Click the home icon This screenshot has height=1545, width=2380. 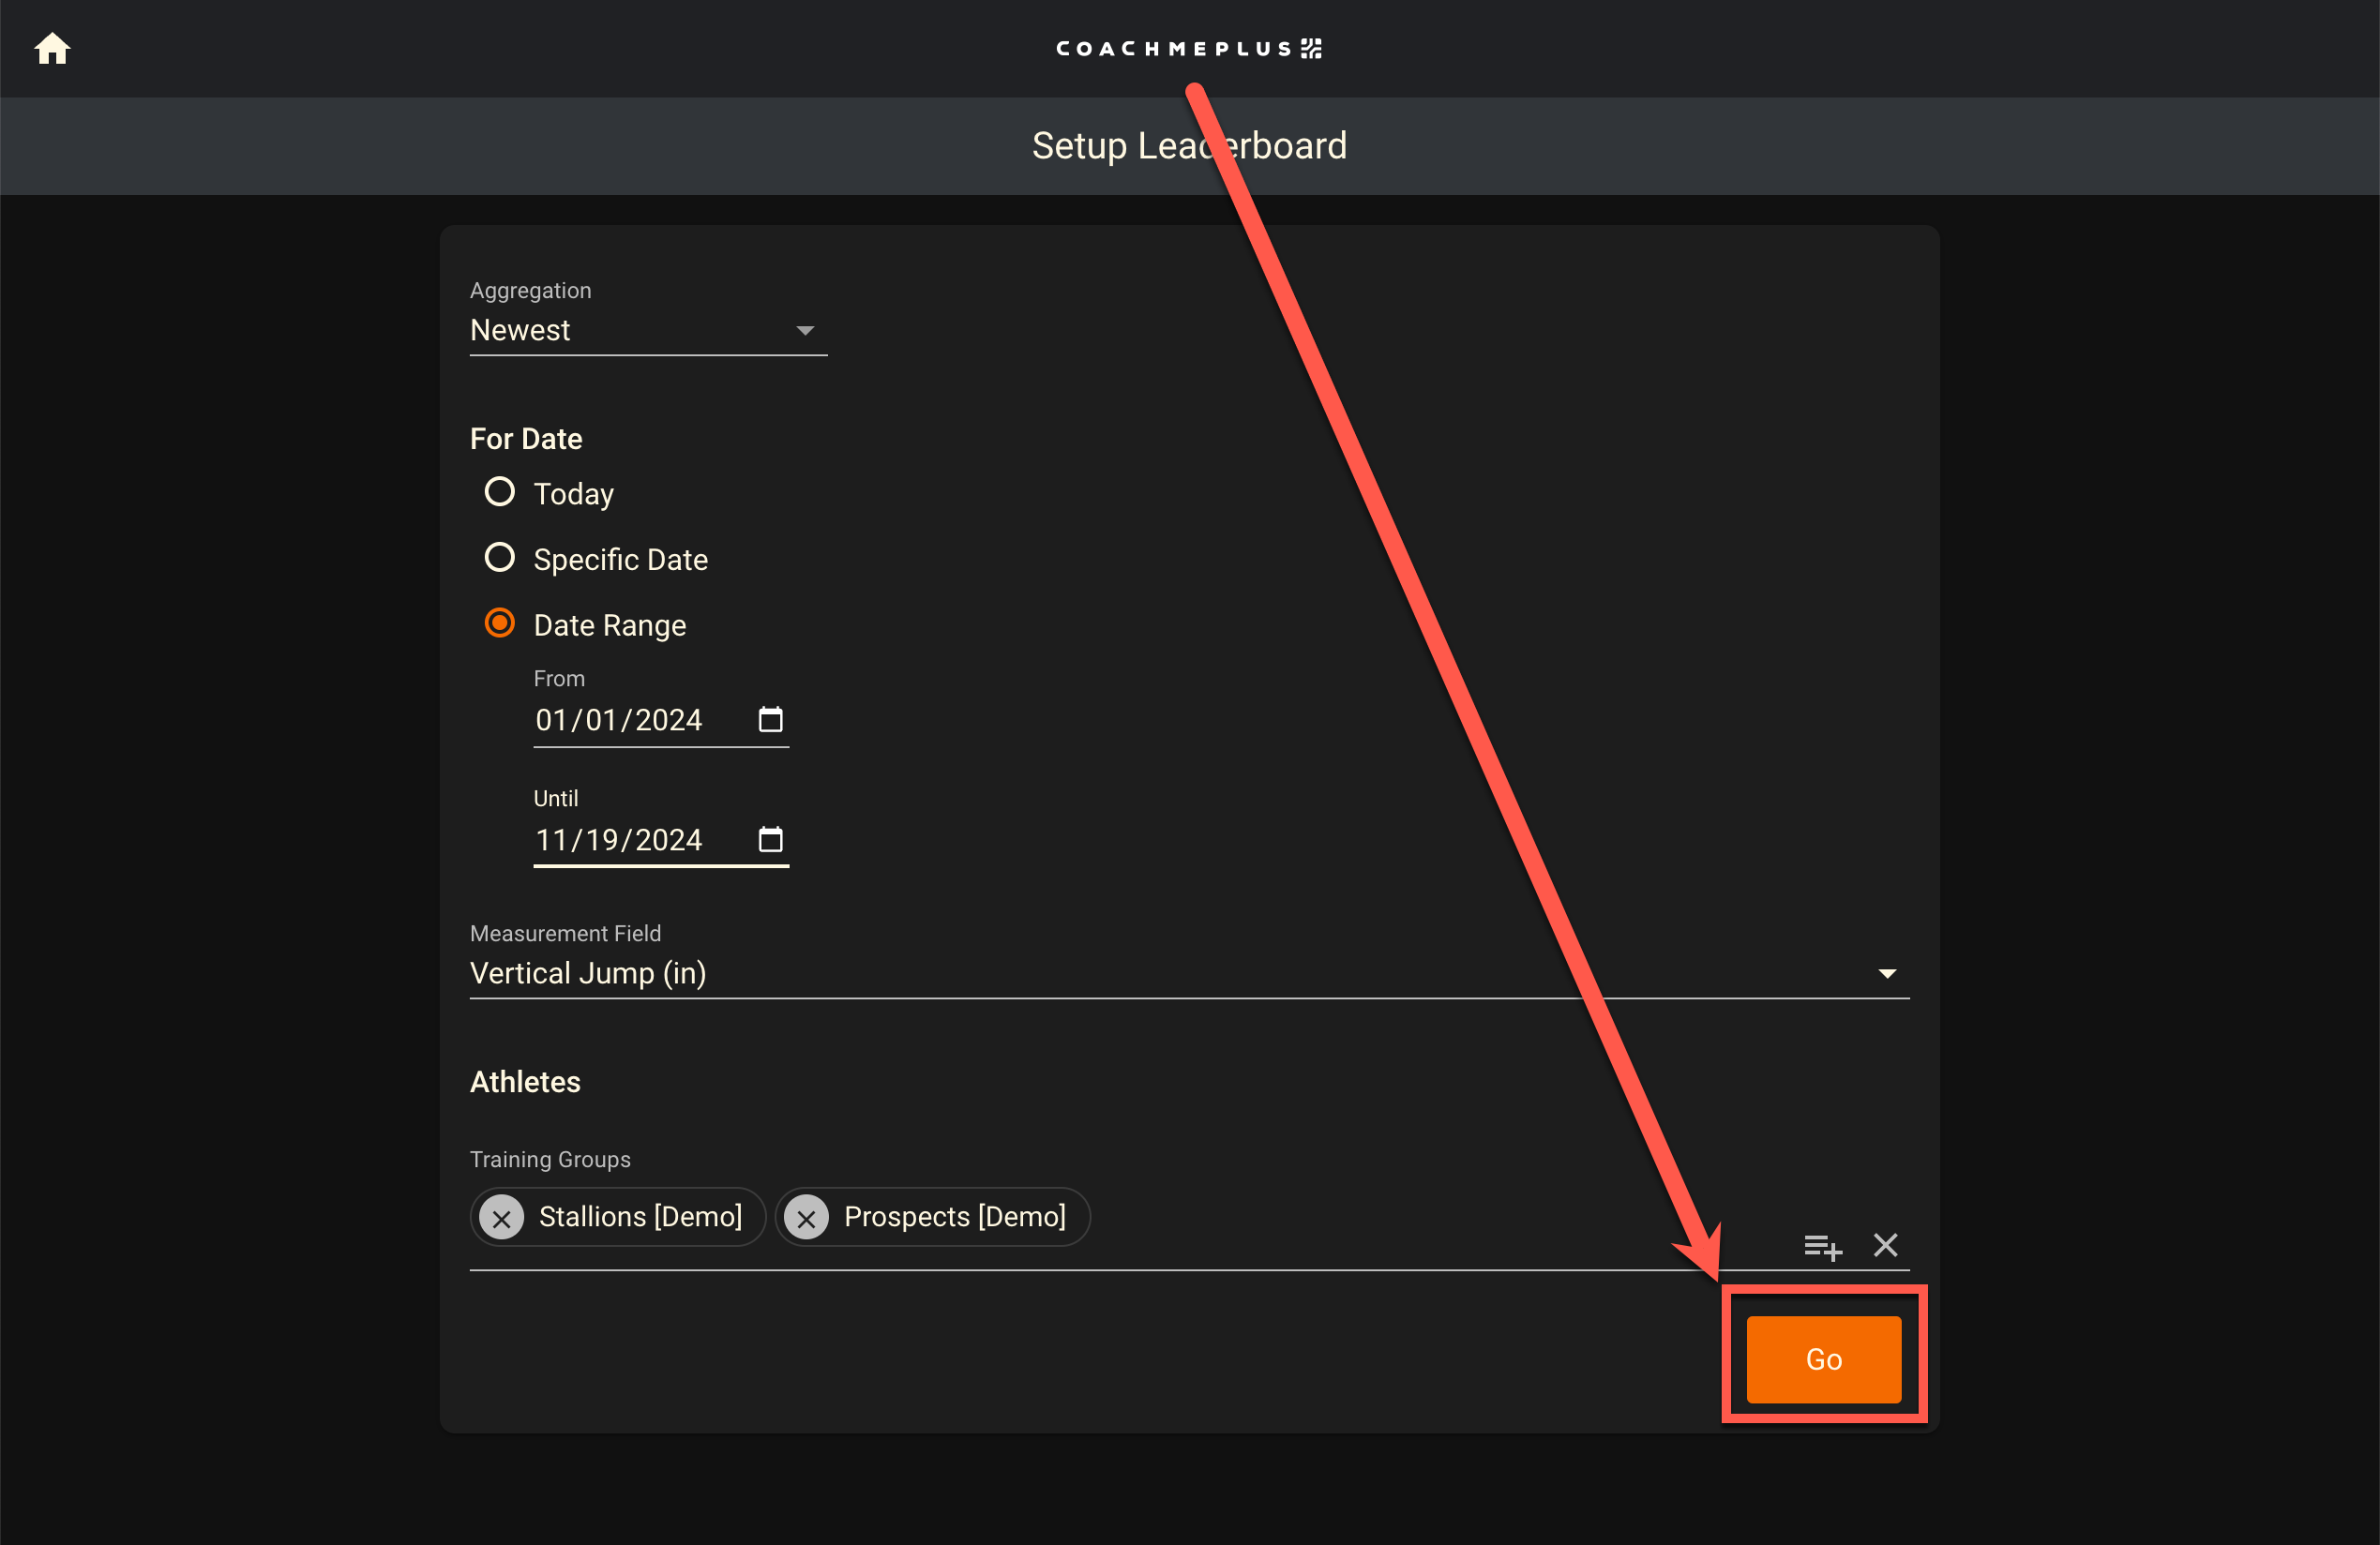point(52,48)
